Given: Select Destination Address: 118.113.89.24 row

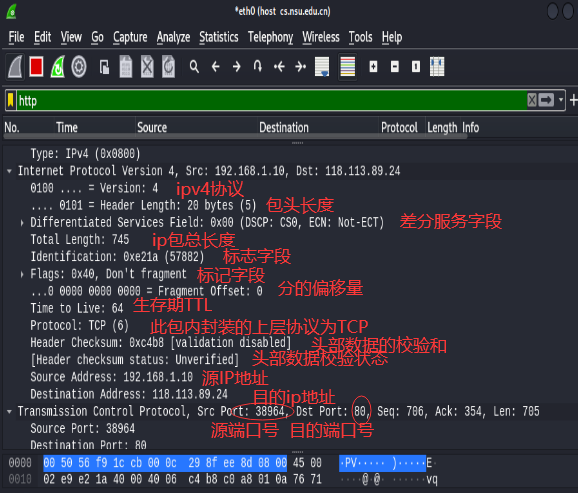Looking at the screenshot, I should pos(129,394).
